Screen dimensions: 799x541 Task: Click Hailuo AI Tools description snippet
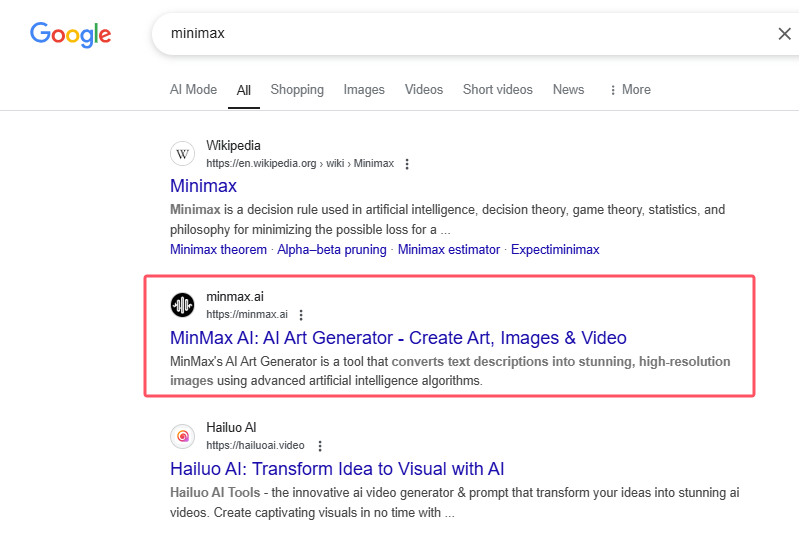[x=455, y=502]
